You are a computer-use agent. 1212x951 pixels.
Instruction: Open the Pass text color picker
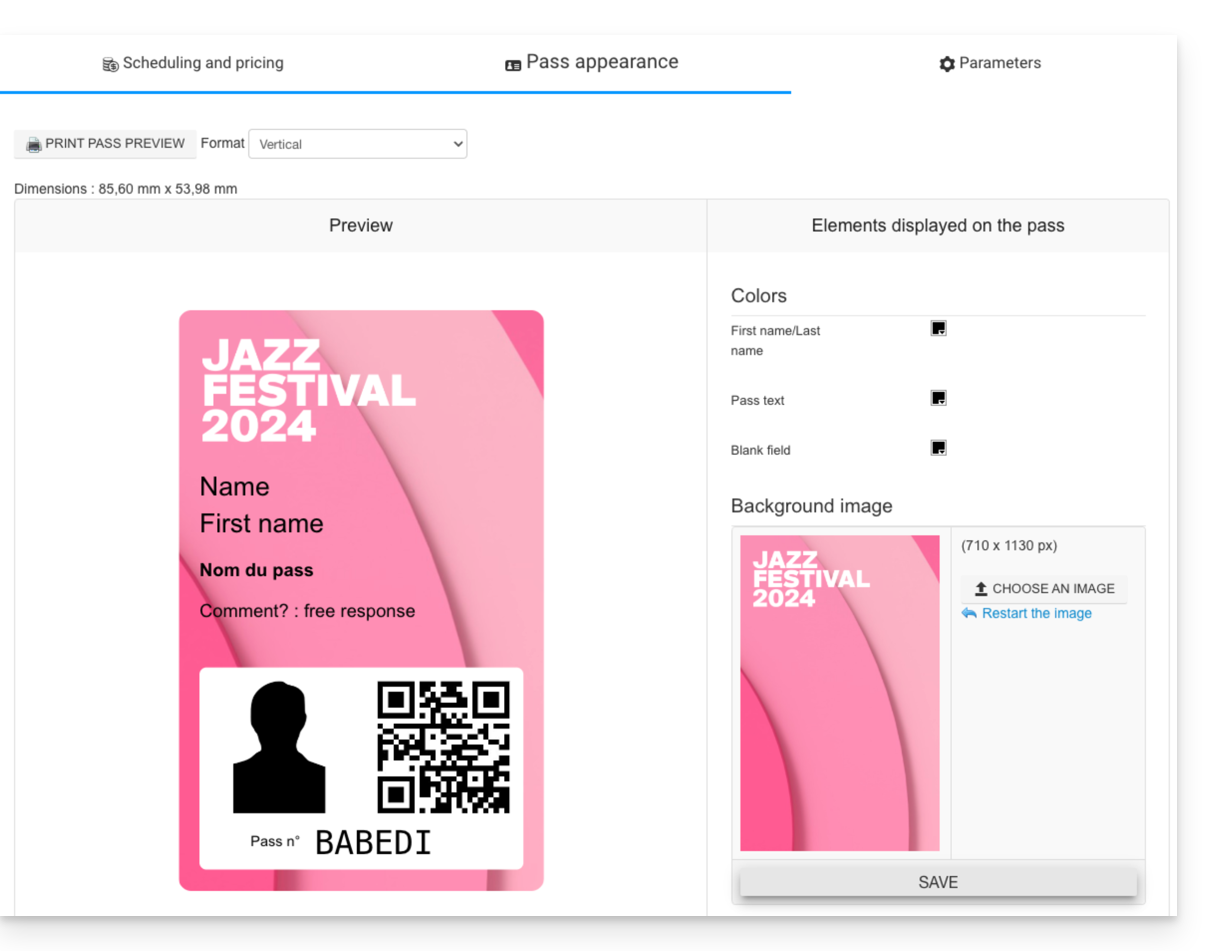coord(938,398)
